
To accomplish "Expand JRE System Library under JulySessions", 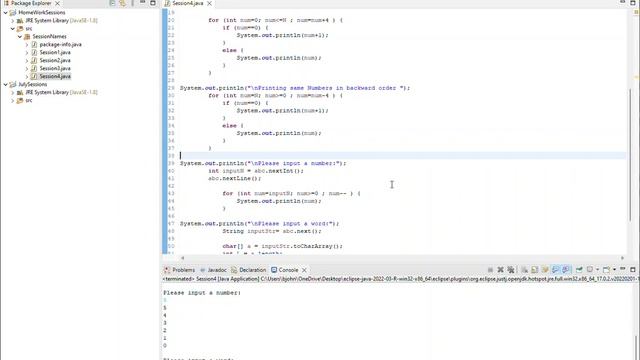I will (13, 92).
